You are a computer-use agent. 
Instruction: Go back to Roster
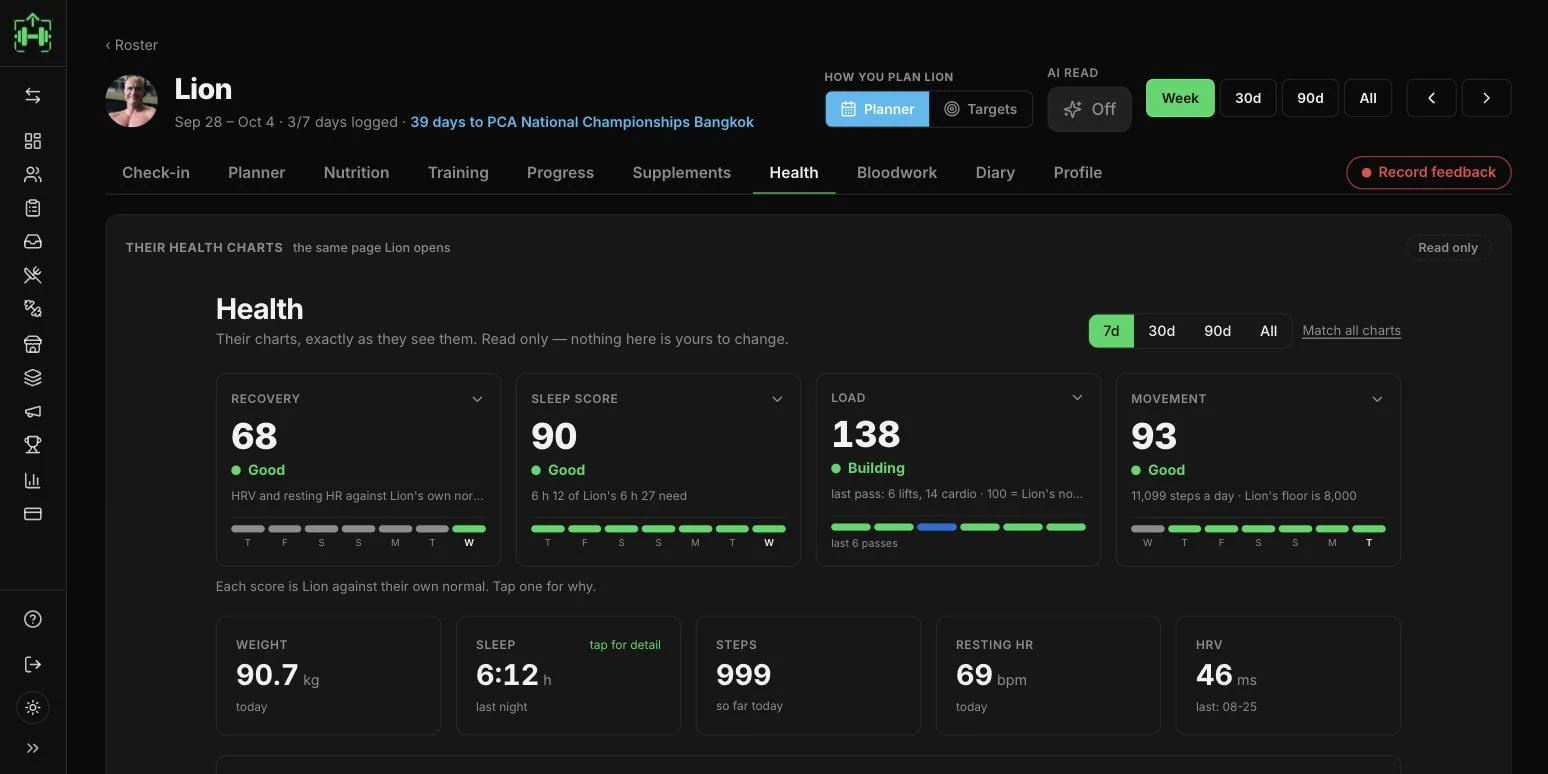tap(132, 45)
